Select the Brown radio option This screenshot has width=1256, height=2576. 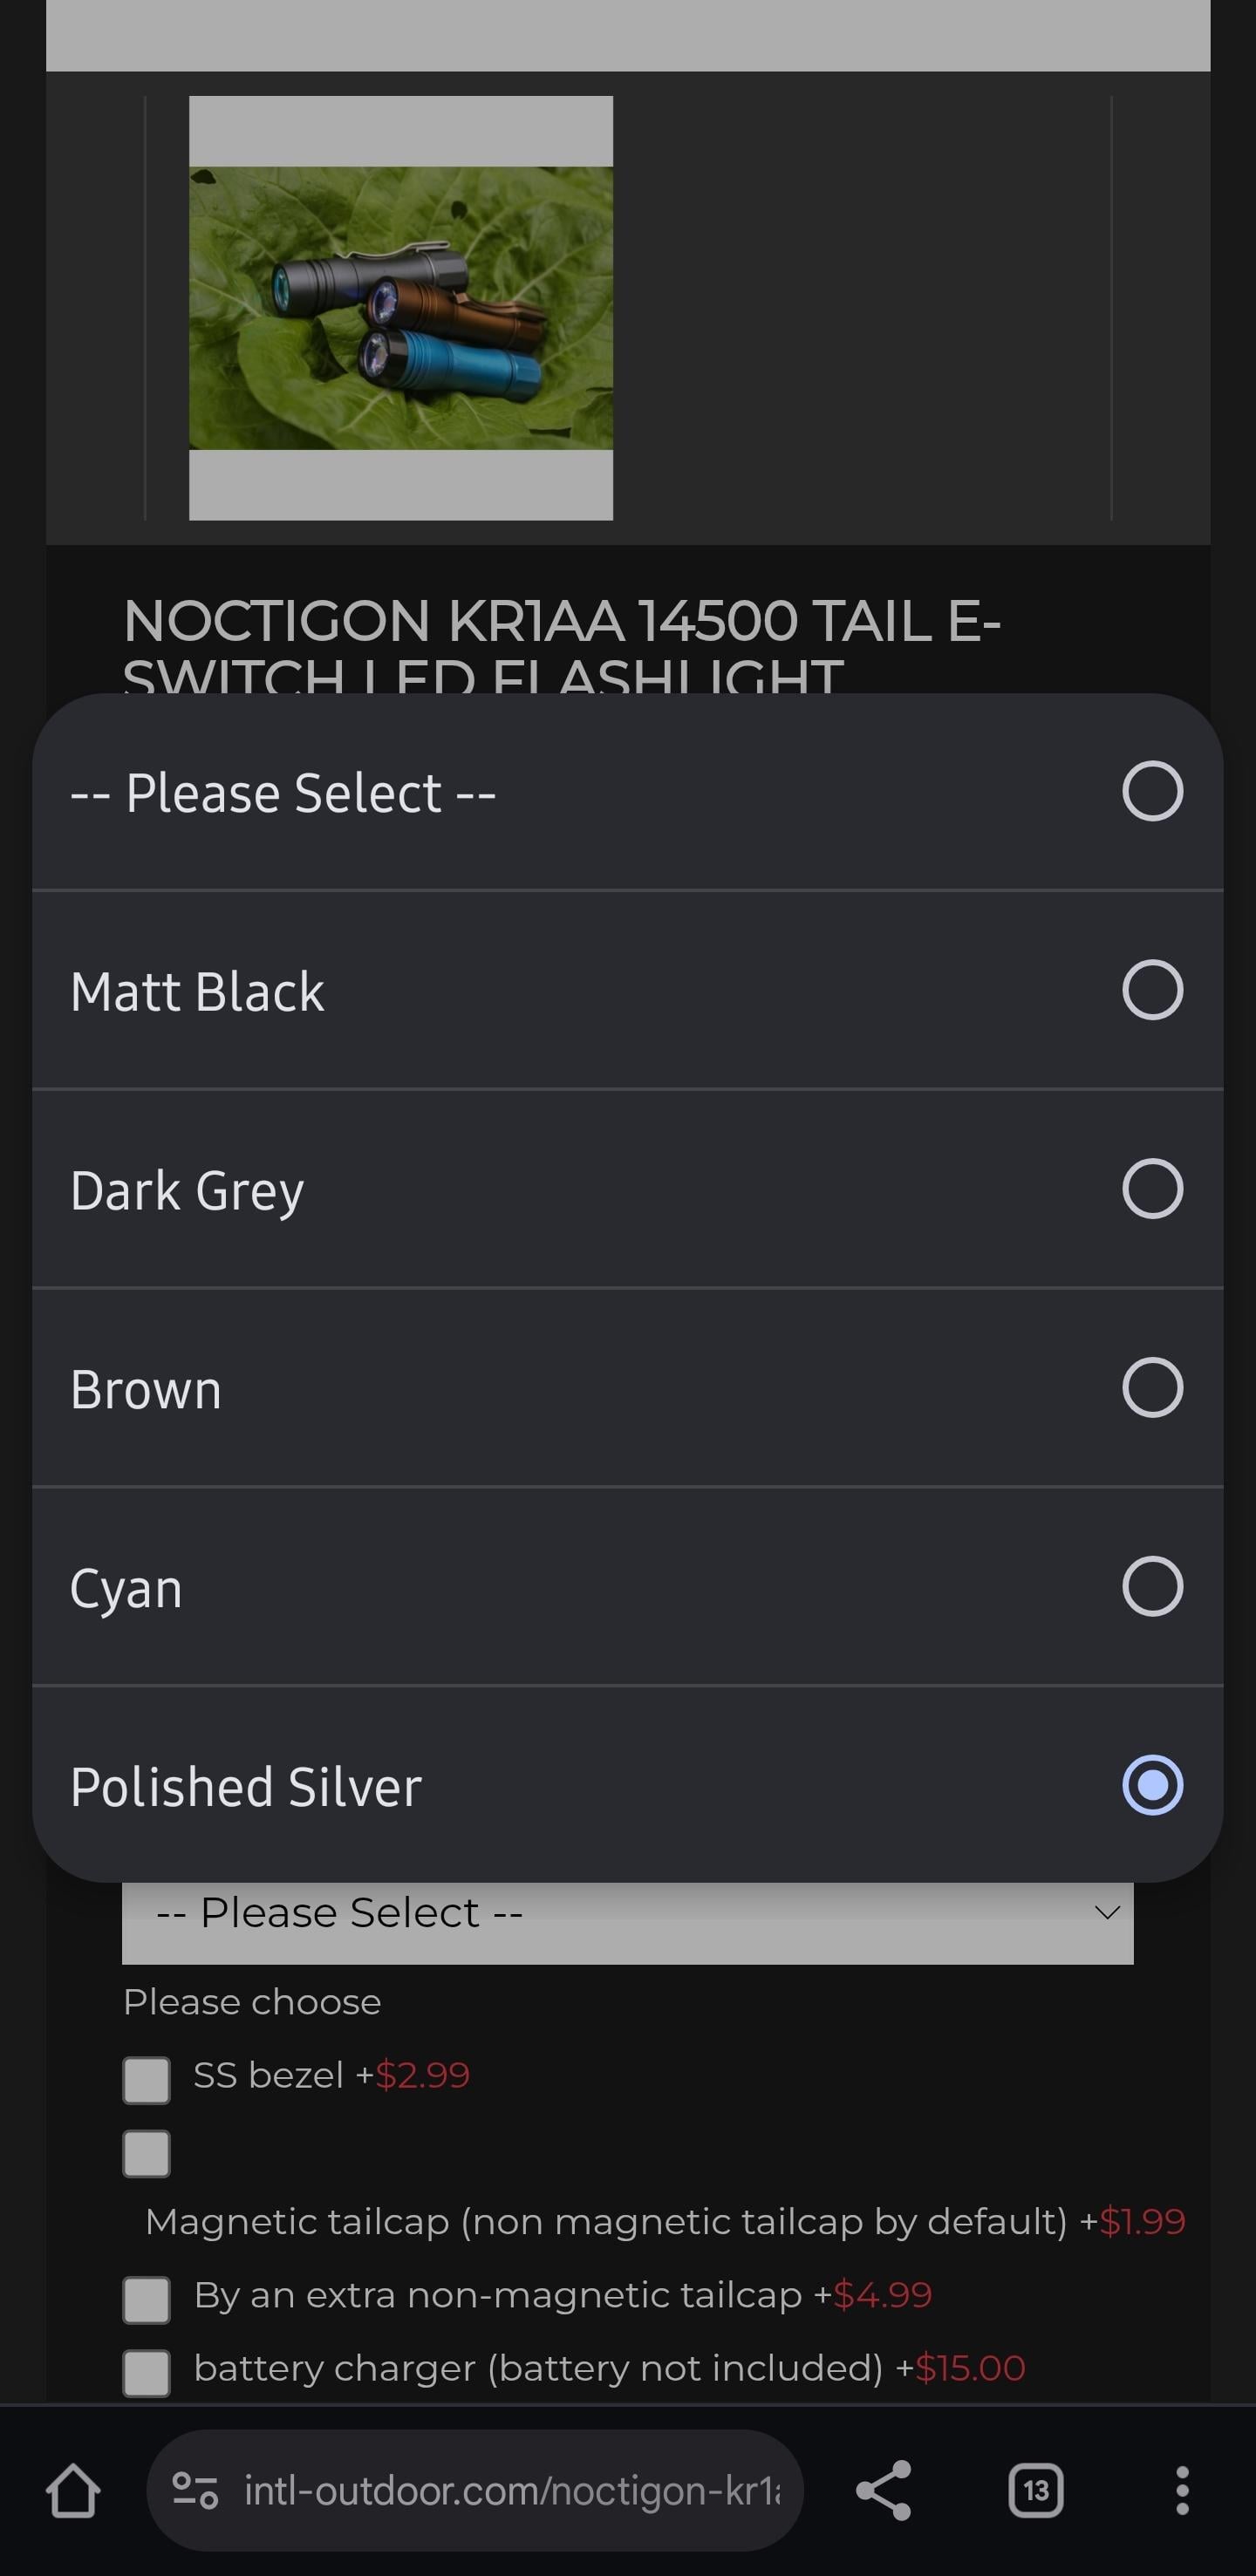(1152, 1388)
